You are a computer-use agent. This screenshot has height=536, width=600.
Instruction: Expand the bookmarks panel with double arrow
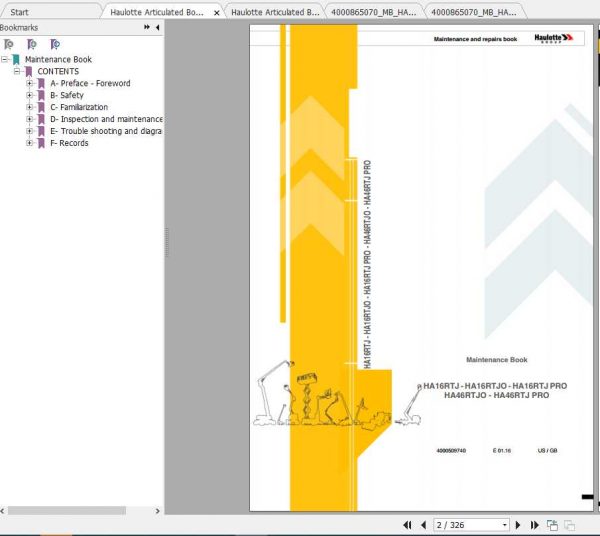click(x=147, y=27)
